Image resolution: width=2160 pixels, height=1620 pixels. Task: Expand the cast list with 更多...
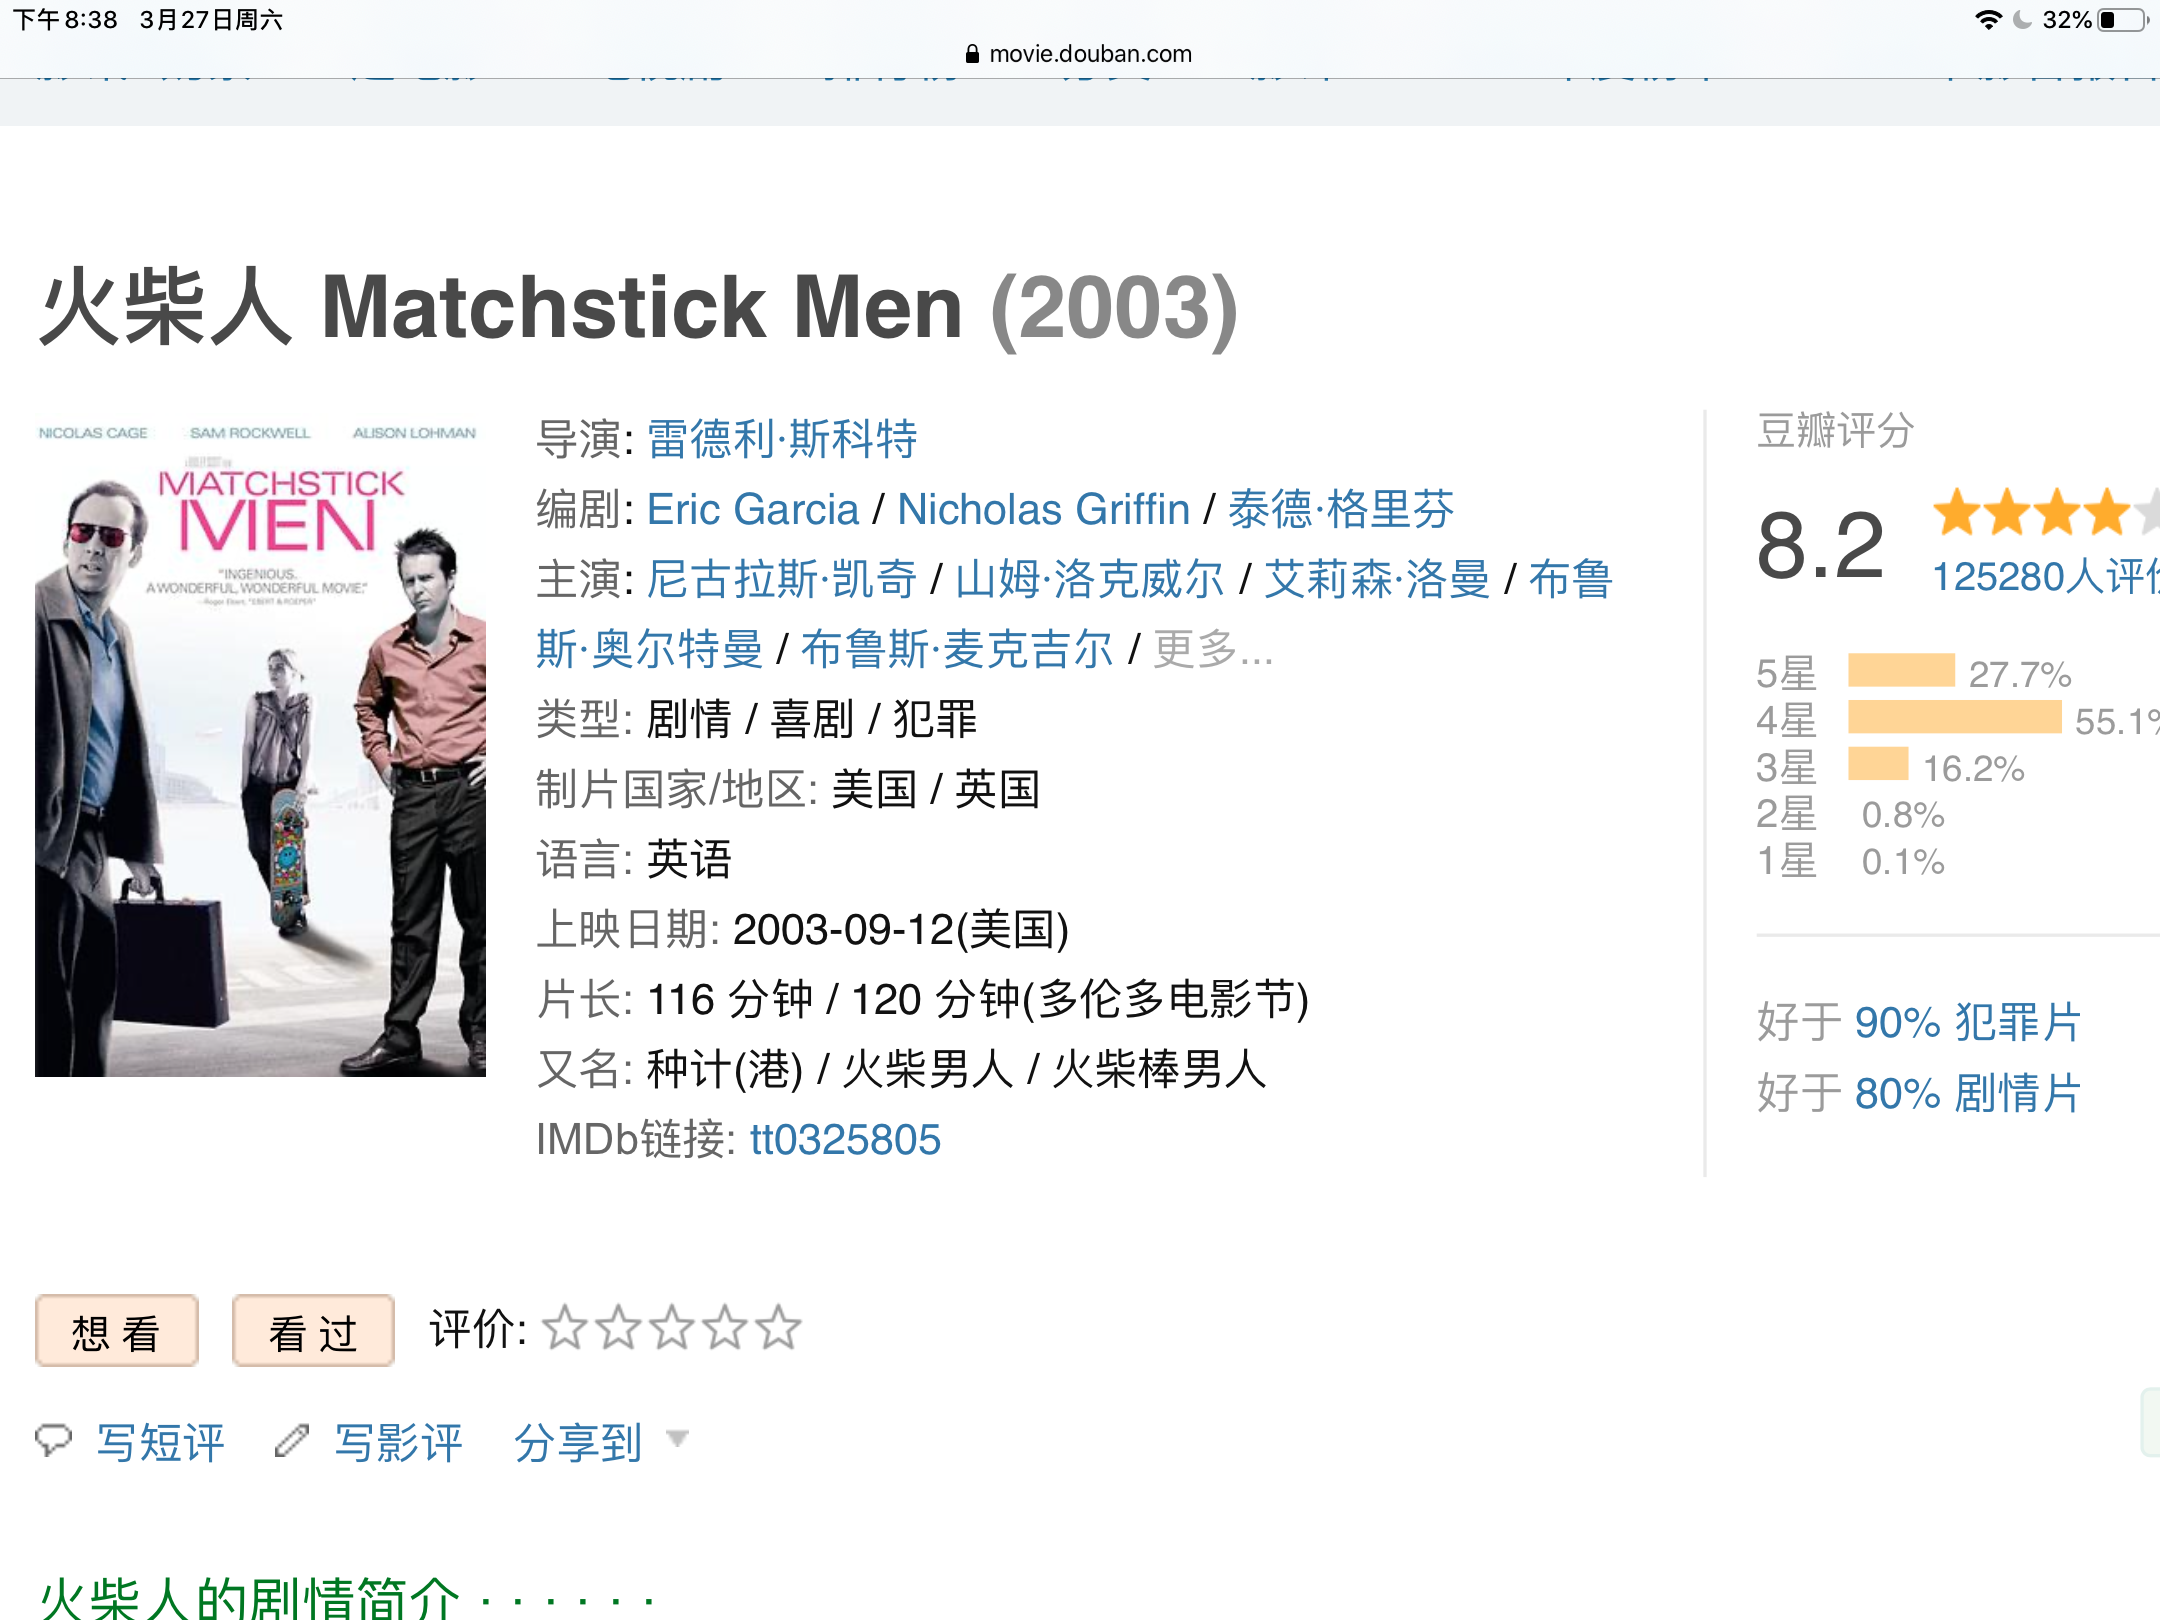(1213, 649)
